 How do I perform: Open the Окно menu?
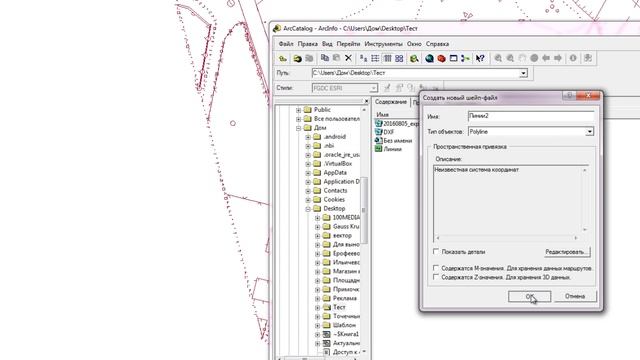pos(414,44)
